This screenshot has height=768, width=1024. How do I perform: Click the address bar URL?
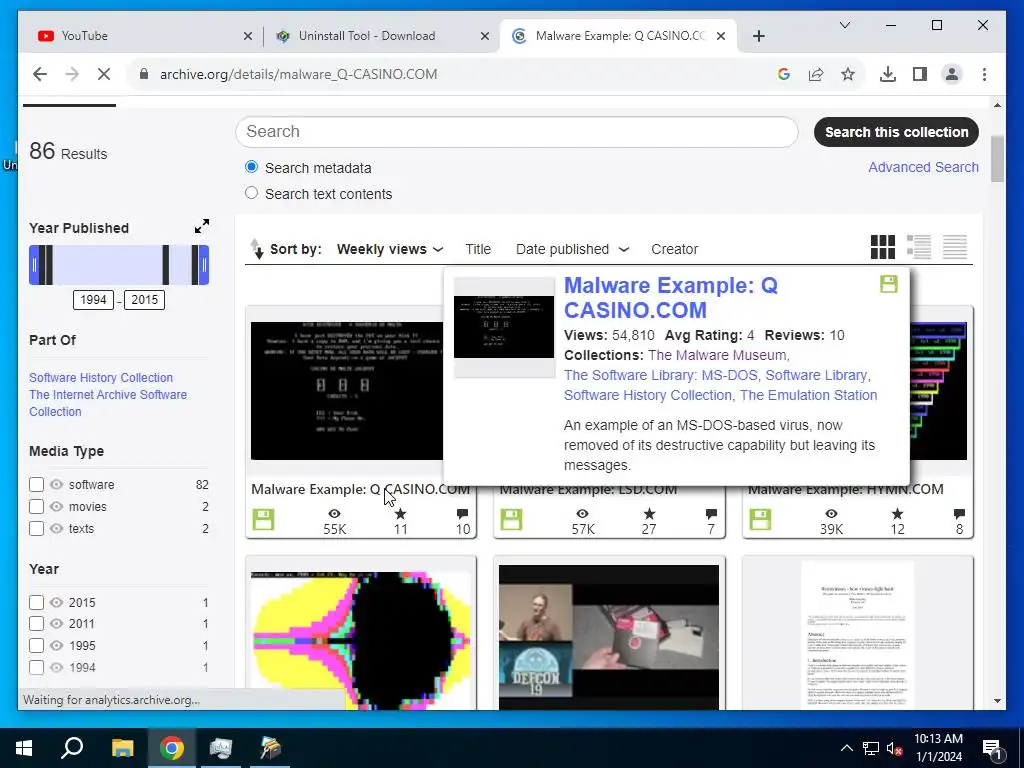click(x=298, y=74)
